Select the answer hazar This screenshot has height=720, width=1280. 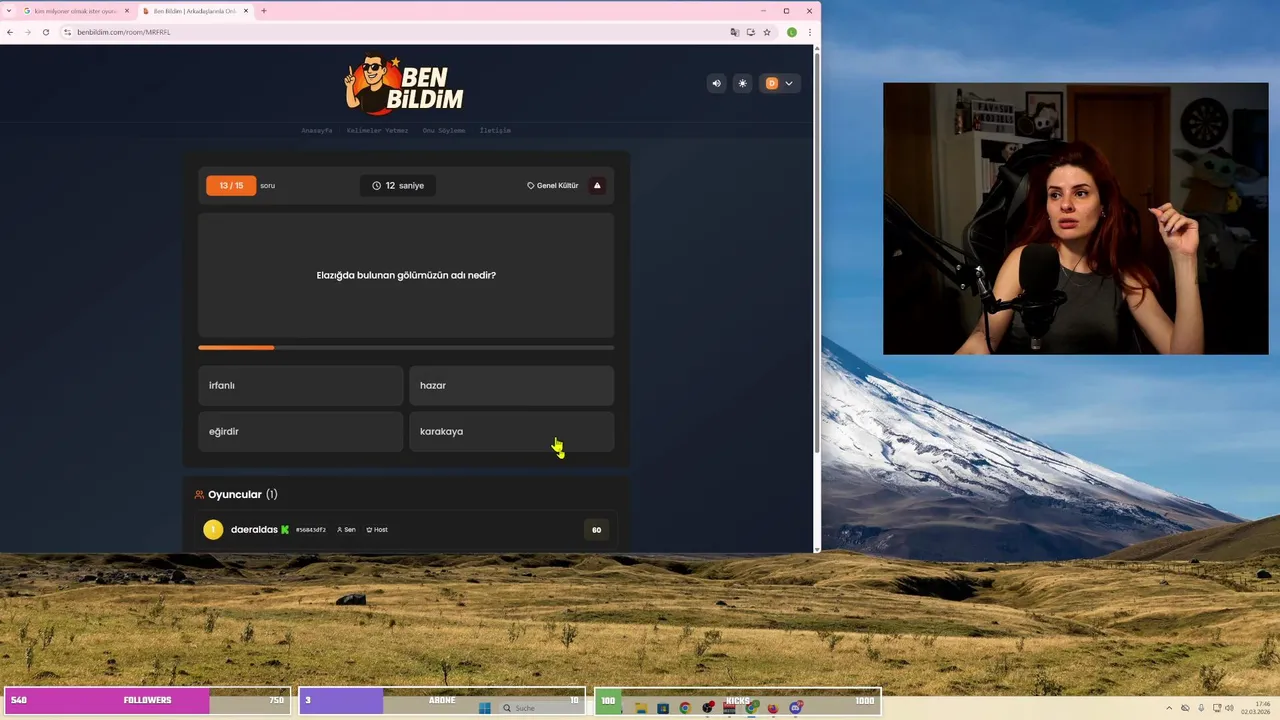point(511,385)
